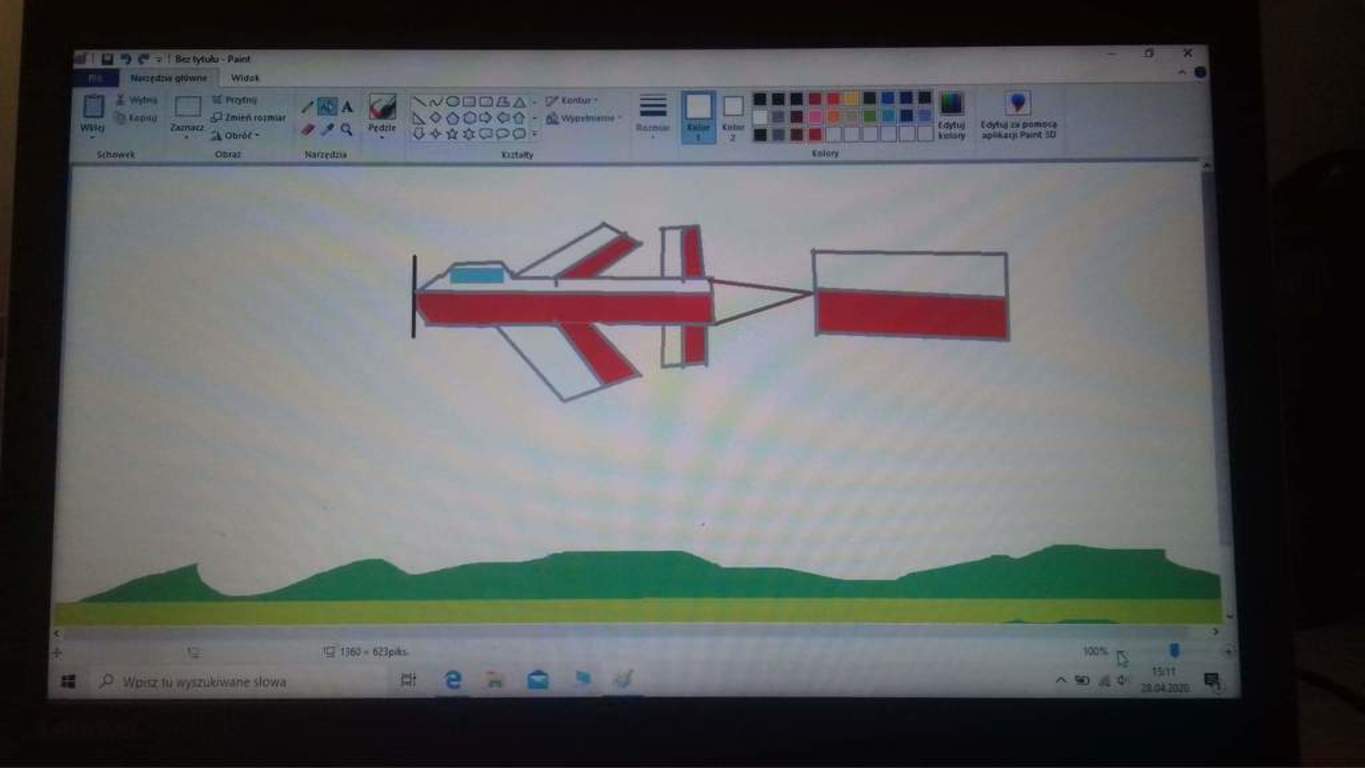Select the Eraser tool
Screen dimensions: 1365x768
pyautogui.click(x=308, y=129)
